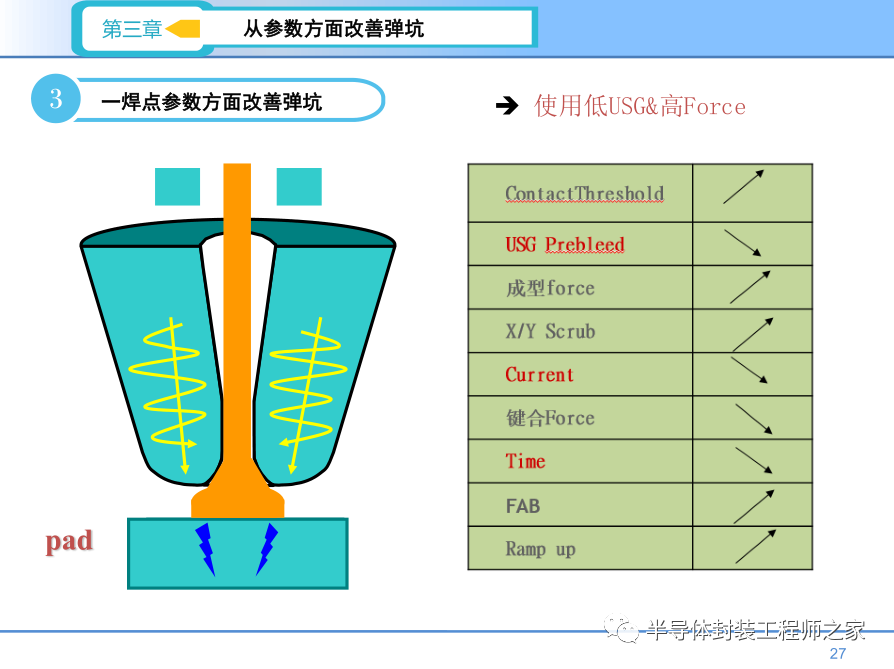Click the WeChat logo in the watermark
Screen dimensions: 894x669
(x=624, y=630)
